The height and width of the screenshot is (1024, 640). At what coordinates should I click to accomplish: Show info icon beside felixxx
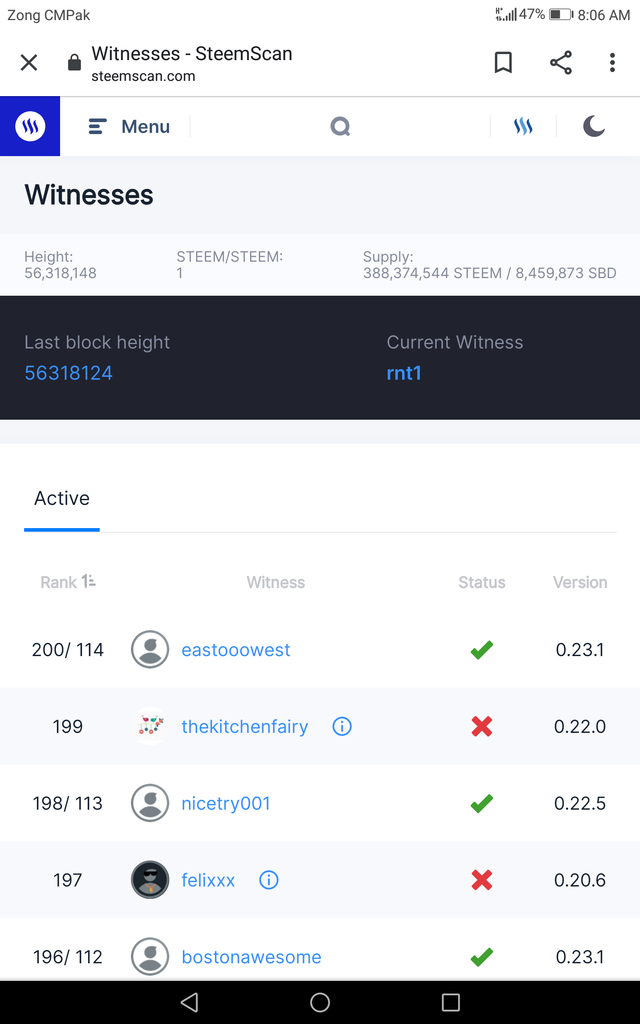tap(269, 880)
